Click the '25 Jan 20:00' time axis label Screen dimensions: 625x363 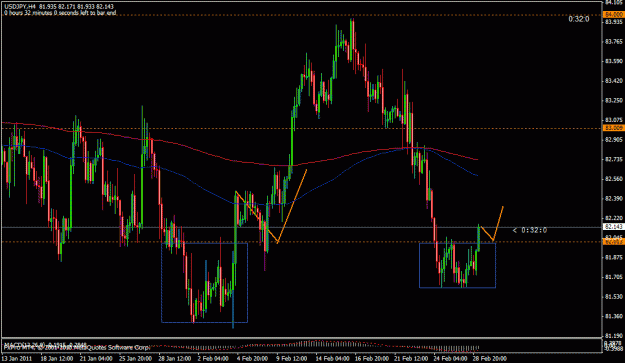[x=135, y=358]
